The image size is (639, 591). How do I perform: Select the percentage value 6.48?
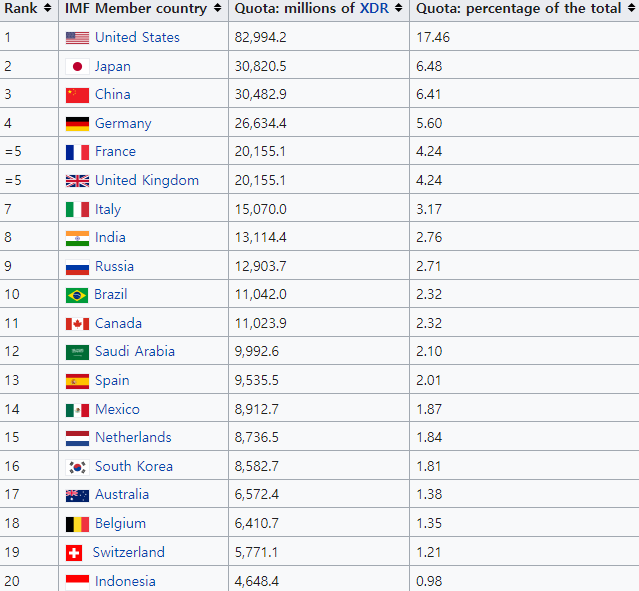click(x=429, y=66)
